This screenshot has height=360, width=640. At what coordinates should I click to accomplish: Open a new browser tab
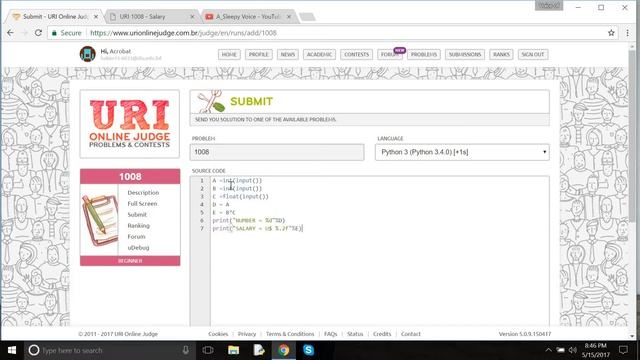pyautogui.click(x=307, y=17)
